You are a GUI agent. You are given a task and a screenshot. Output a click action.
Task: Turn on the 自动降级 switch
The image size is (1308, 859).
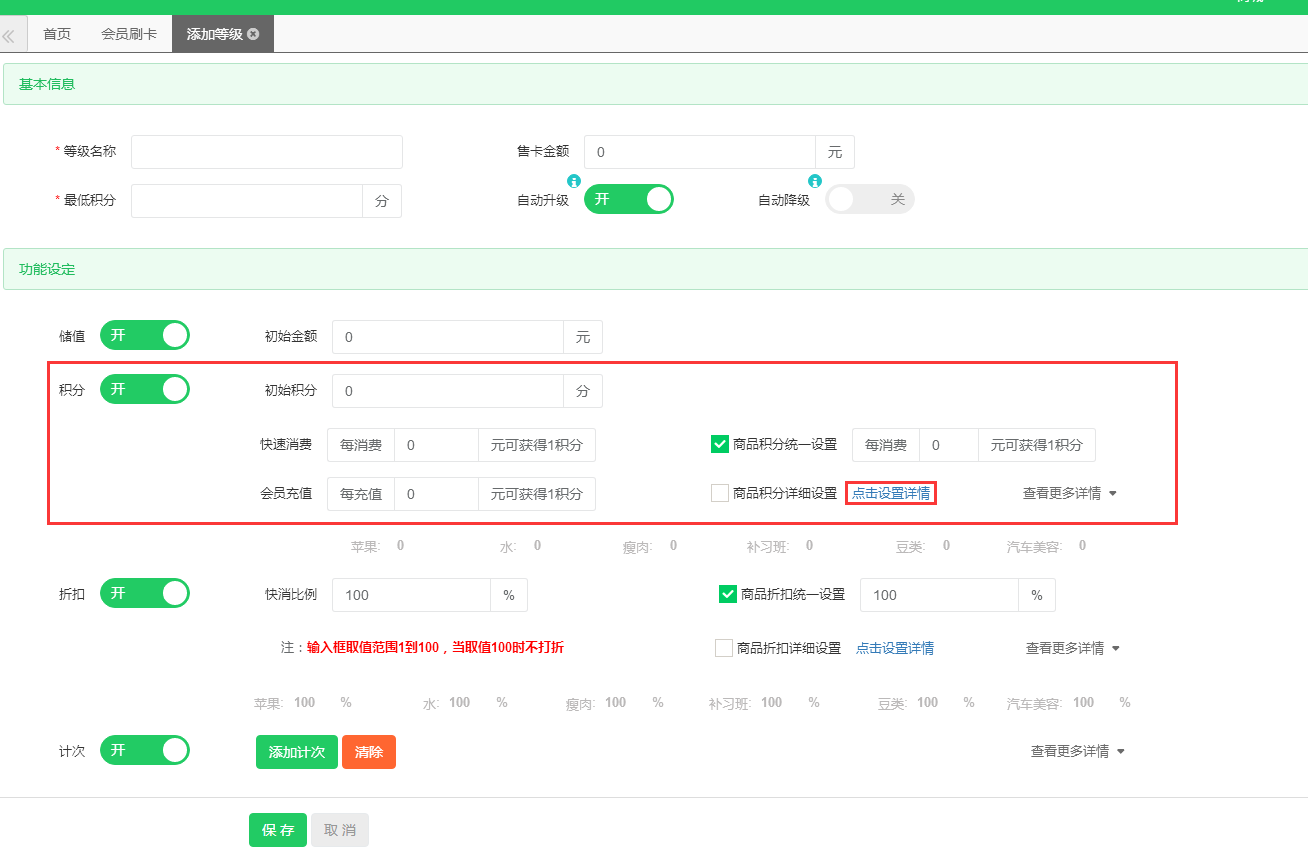click(870, 199)
